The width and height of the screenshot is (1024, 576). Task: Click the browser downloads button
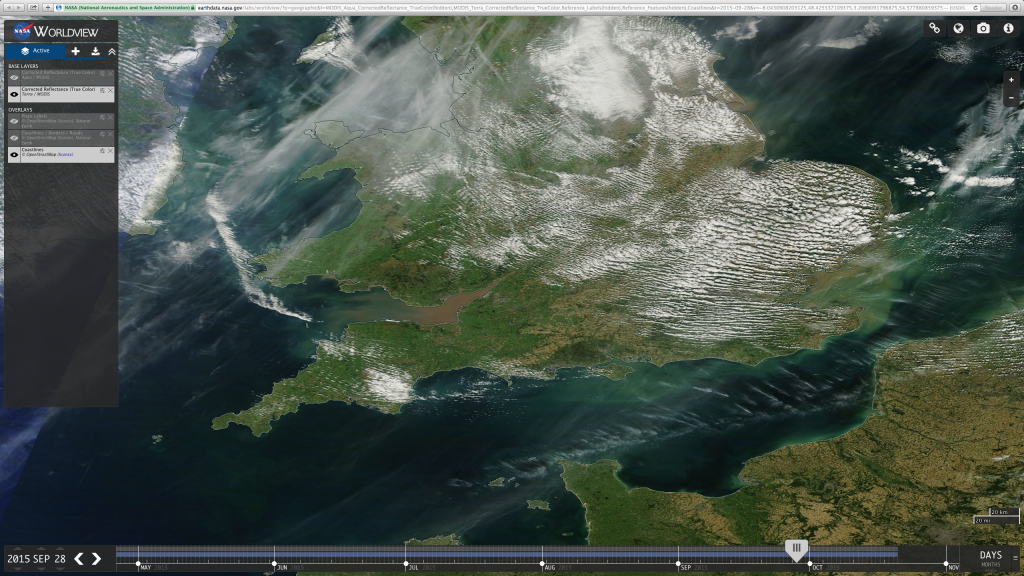[1016, 7]
